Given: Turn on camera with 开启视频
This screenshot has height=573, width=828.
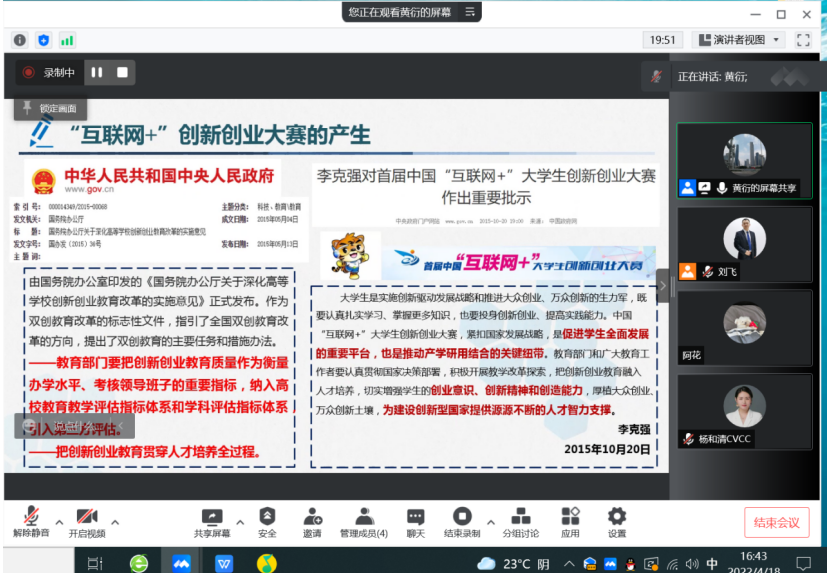Looking at the screenshot, I should point(87,521).
